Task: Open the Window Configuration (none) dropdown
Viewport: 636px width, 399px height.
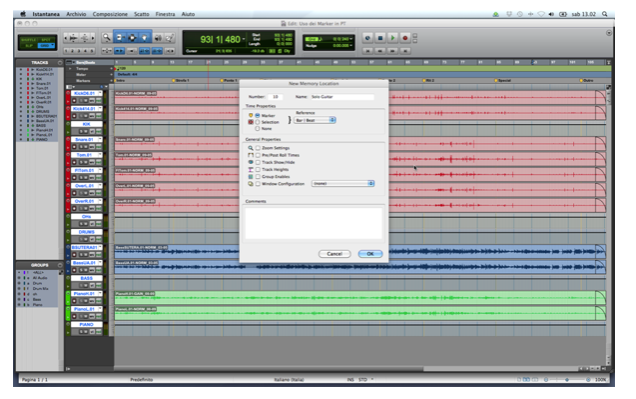Action: coord(343,184)
